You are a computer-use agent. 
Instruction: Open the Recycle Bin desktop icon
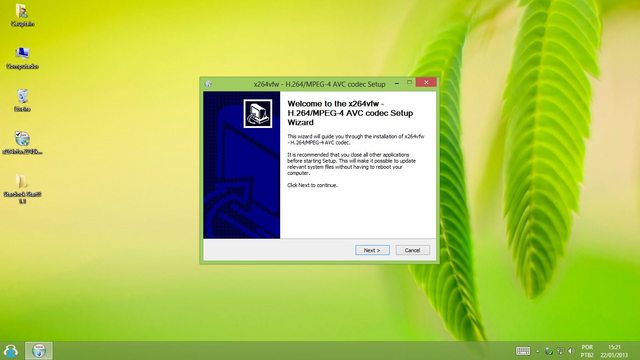coord(22,100)
